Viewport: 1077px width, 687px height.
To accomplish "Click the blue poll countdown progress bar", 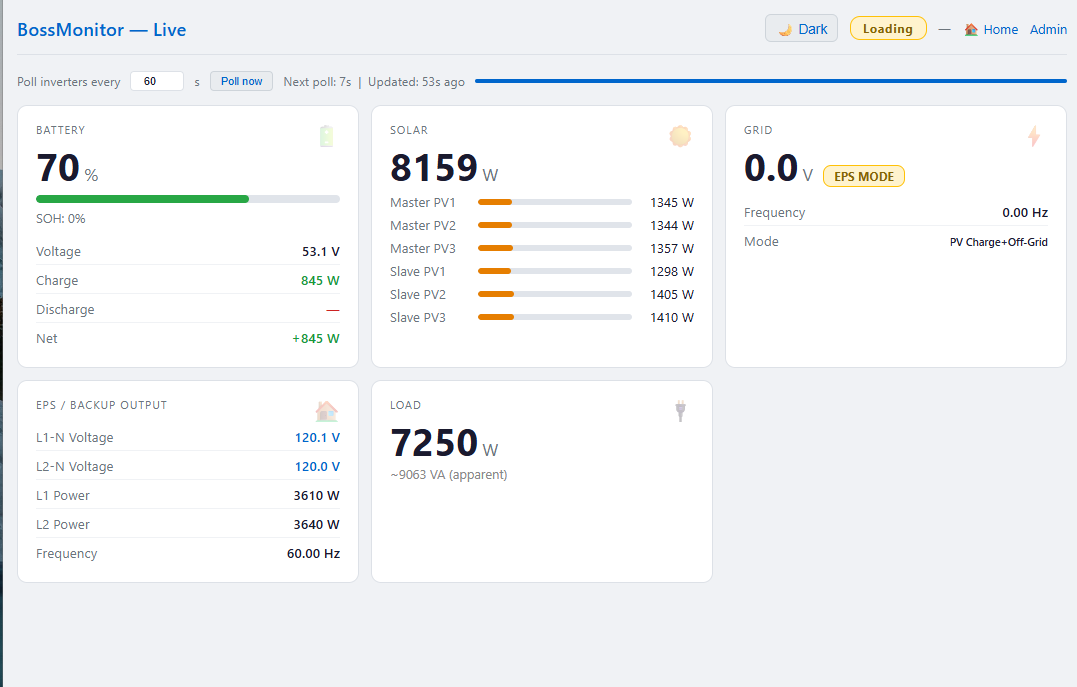I will click(771, 81).
